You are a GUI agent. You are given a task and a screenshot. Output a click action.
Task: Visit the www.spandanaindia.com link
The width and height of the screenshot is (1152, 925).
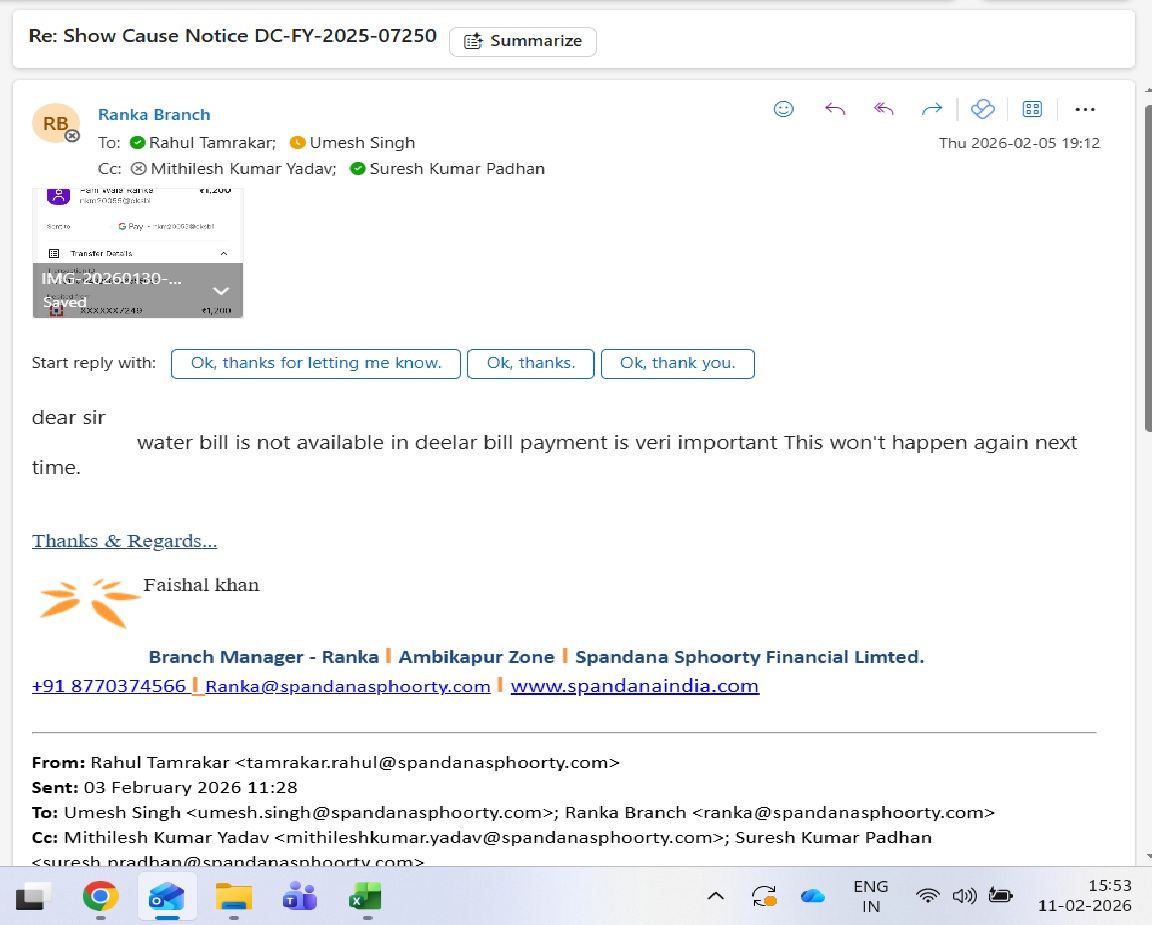coord(634,686)
